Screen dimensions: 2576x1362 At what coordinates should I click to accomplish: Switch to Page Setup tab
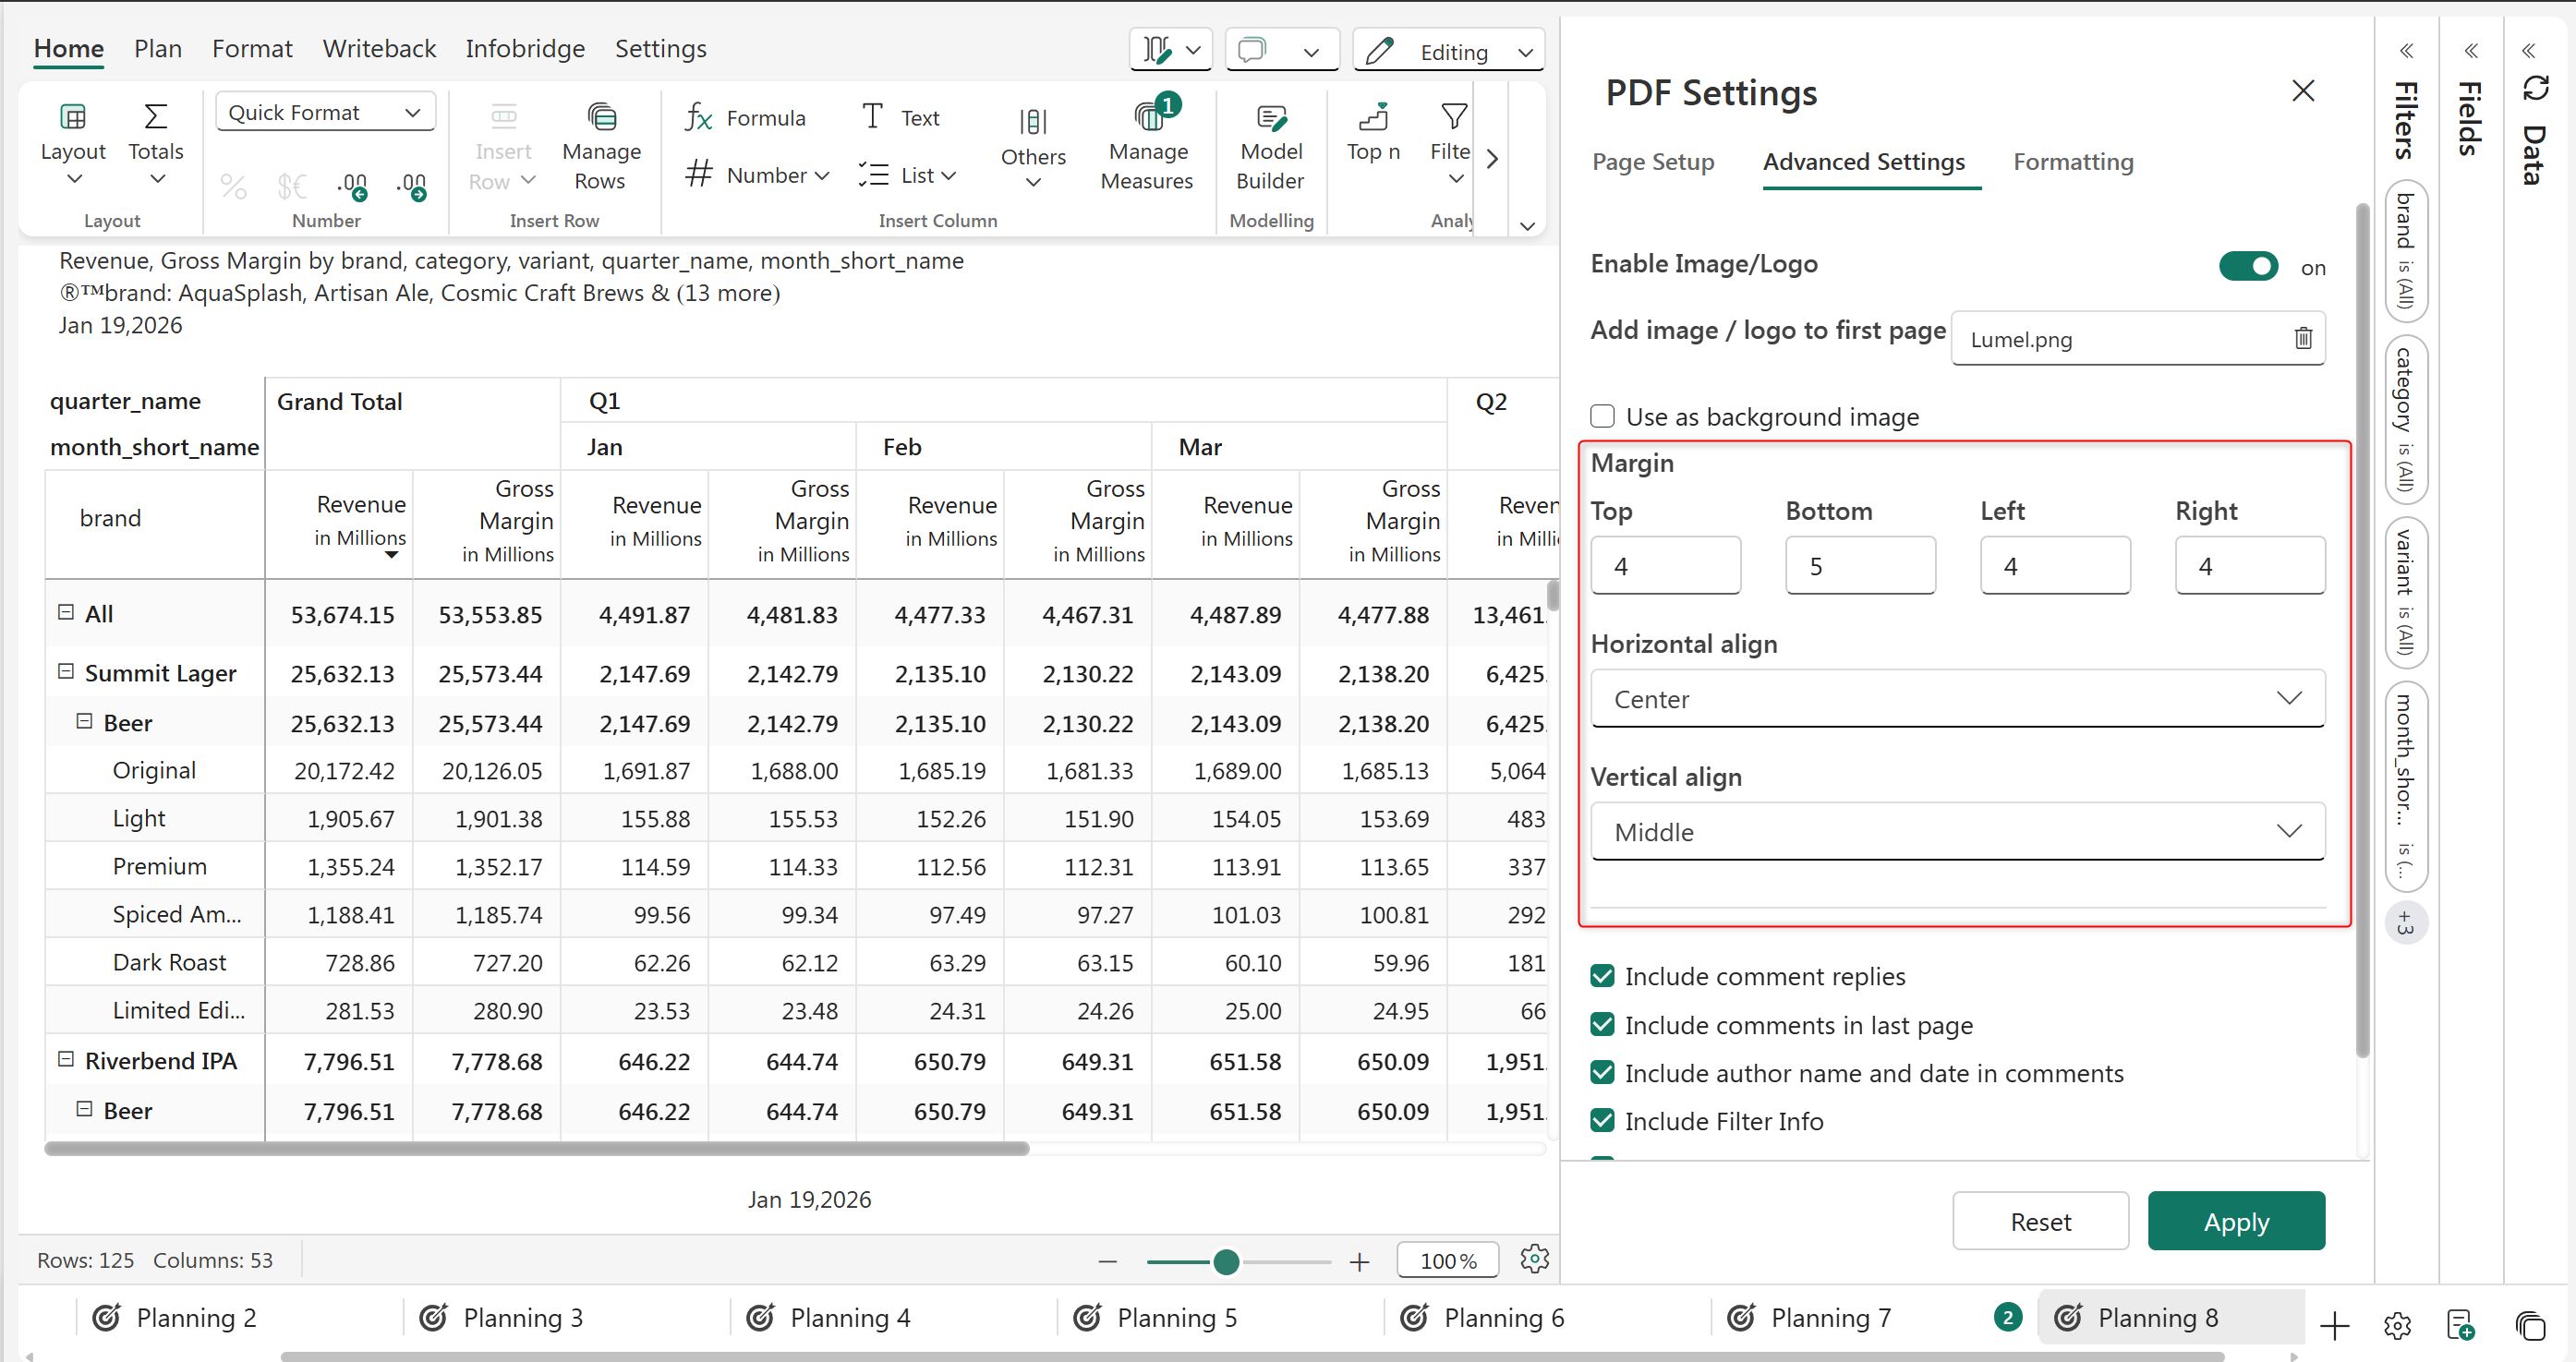pyautogui.click(x=1653, y=162)
